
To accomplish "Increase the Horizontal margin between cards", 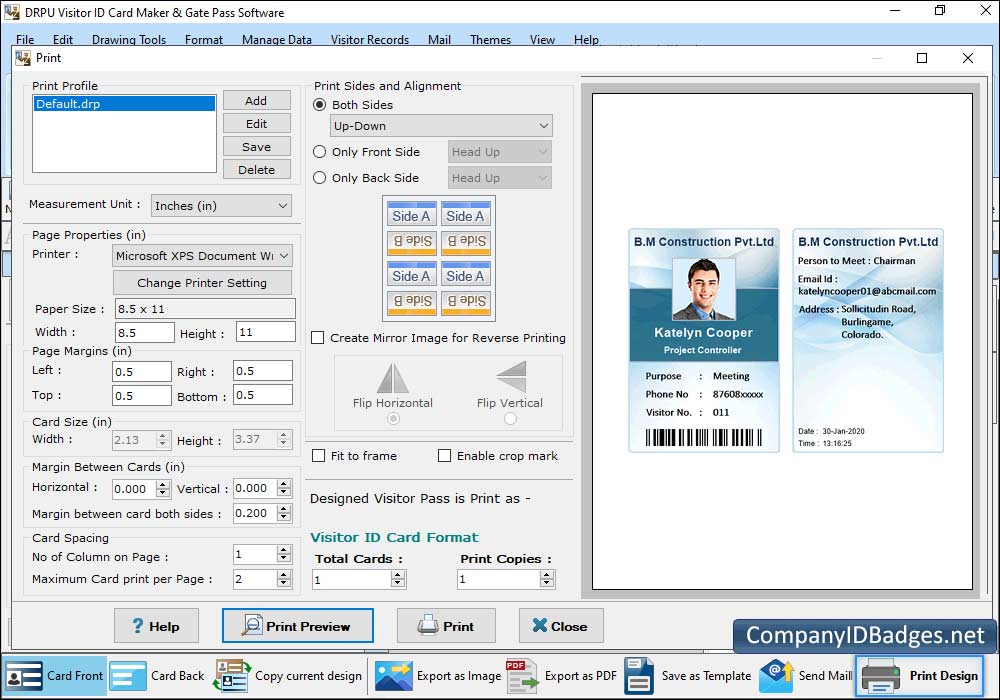I will (163, 485).
